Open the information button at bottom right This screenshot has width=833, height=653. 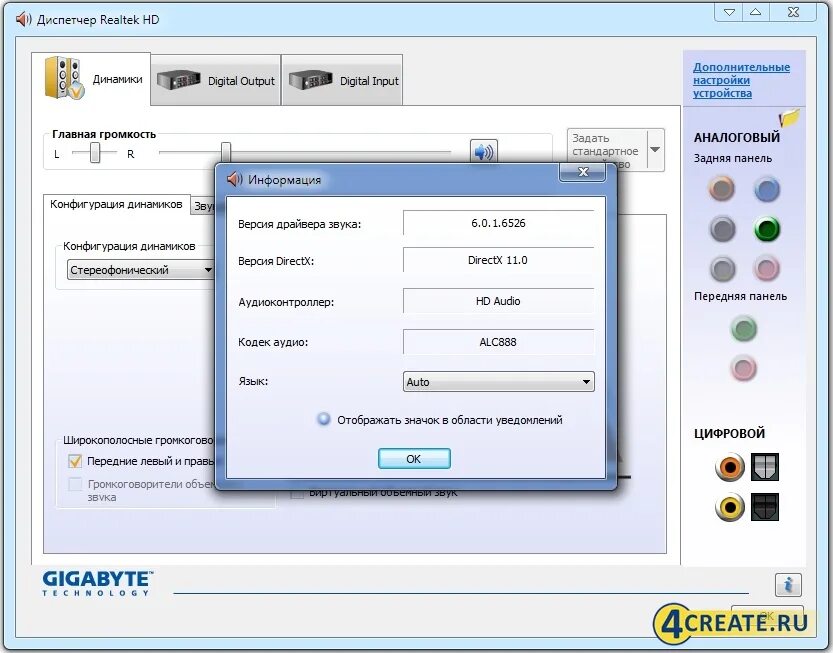point(788,586)
